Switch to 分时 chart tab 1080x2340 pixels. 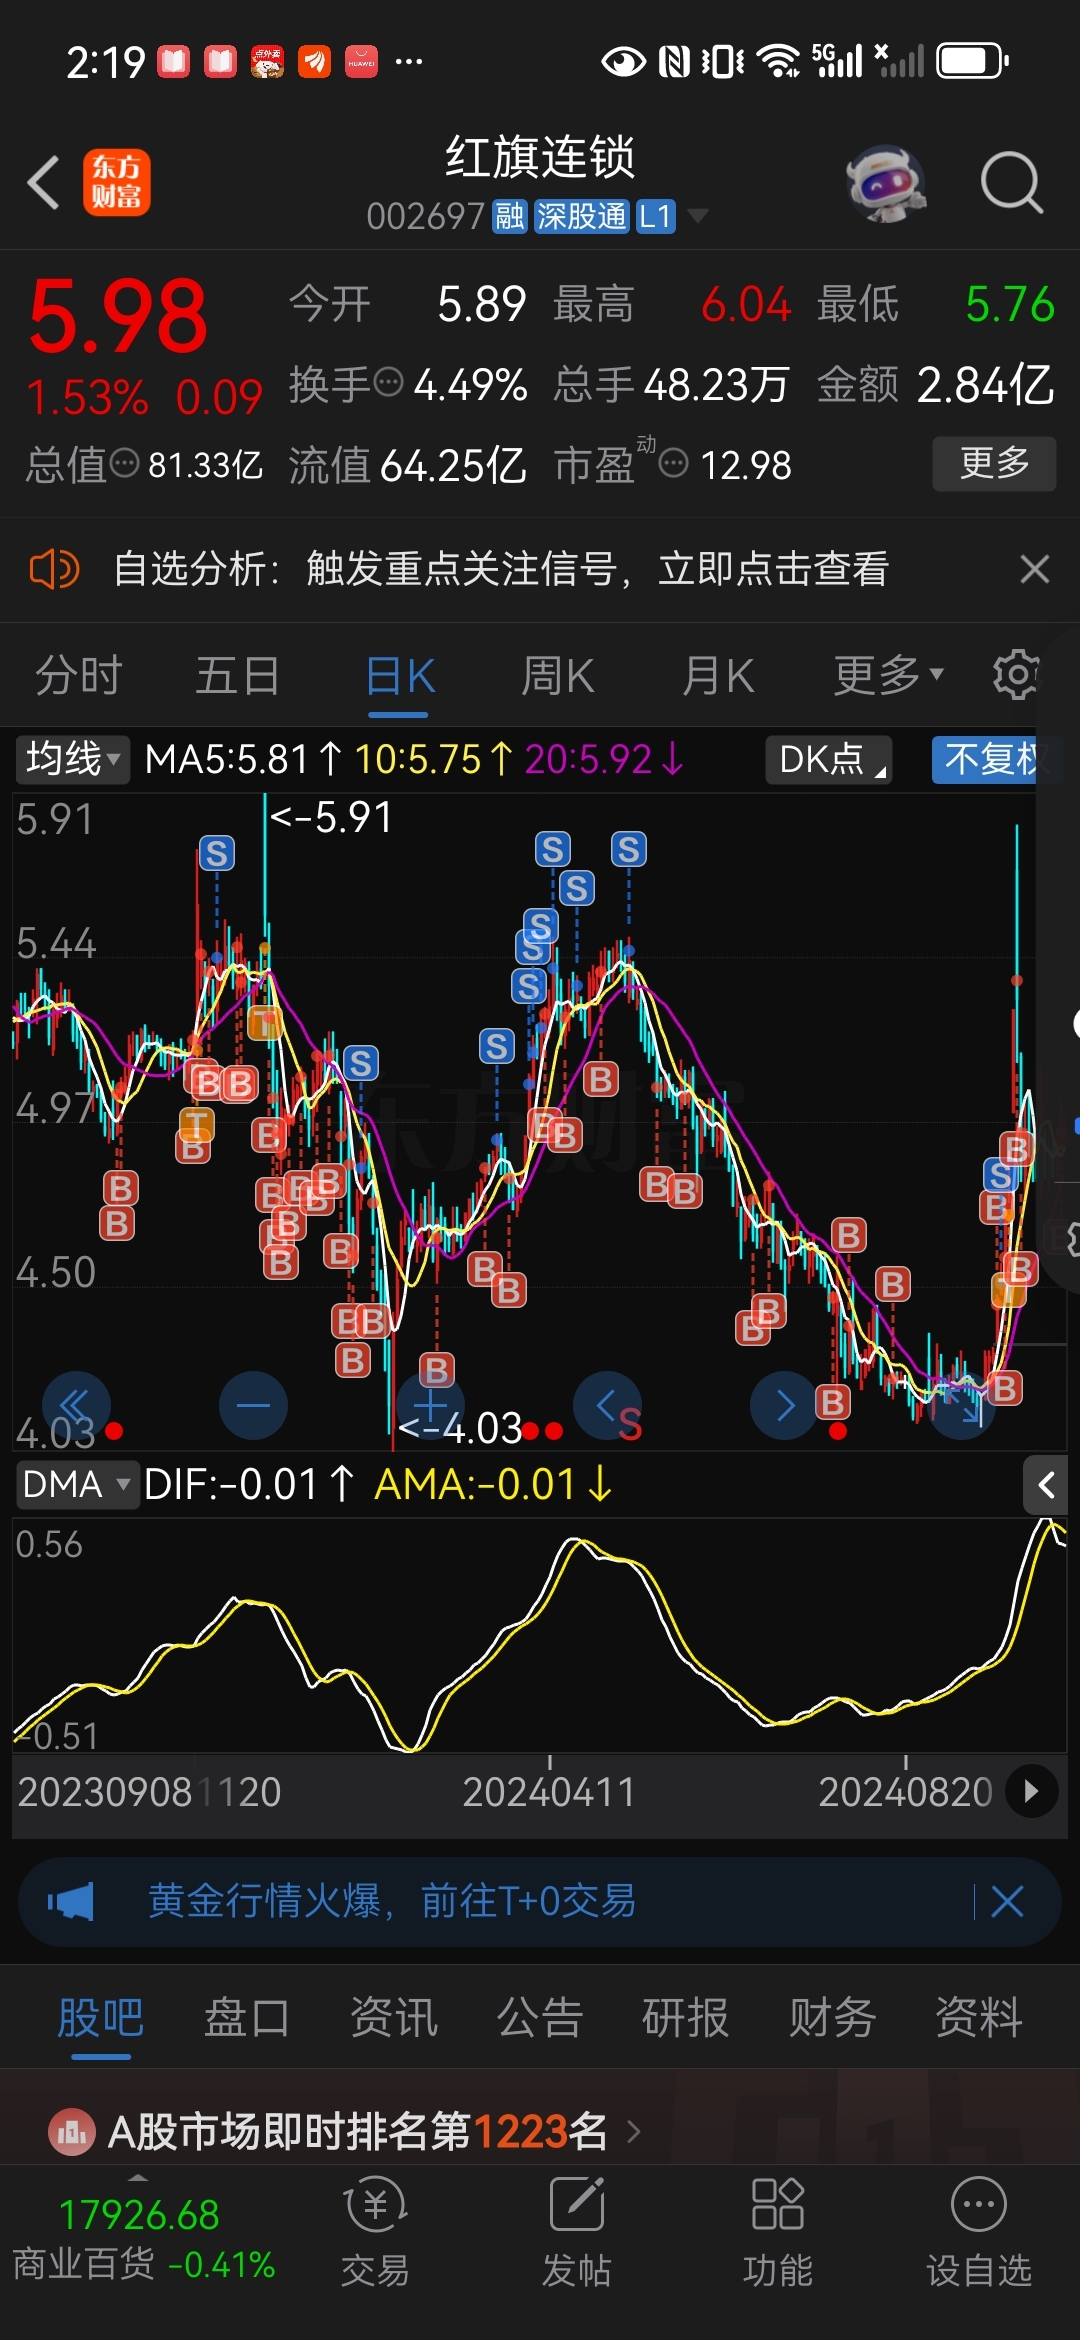(79, 676)
